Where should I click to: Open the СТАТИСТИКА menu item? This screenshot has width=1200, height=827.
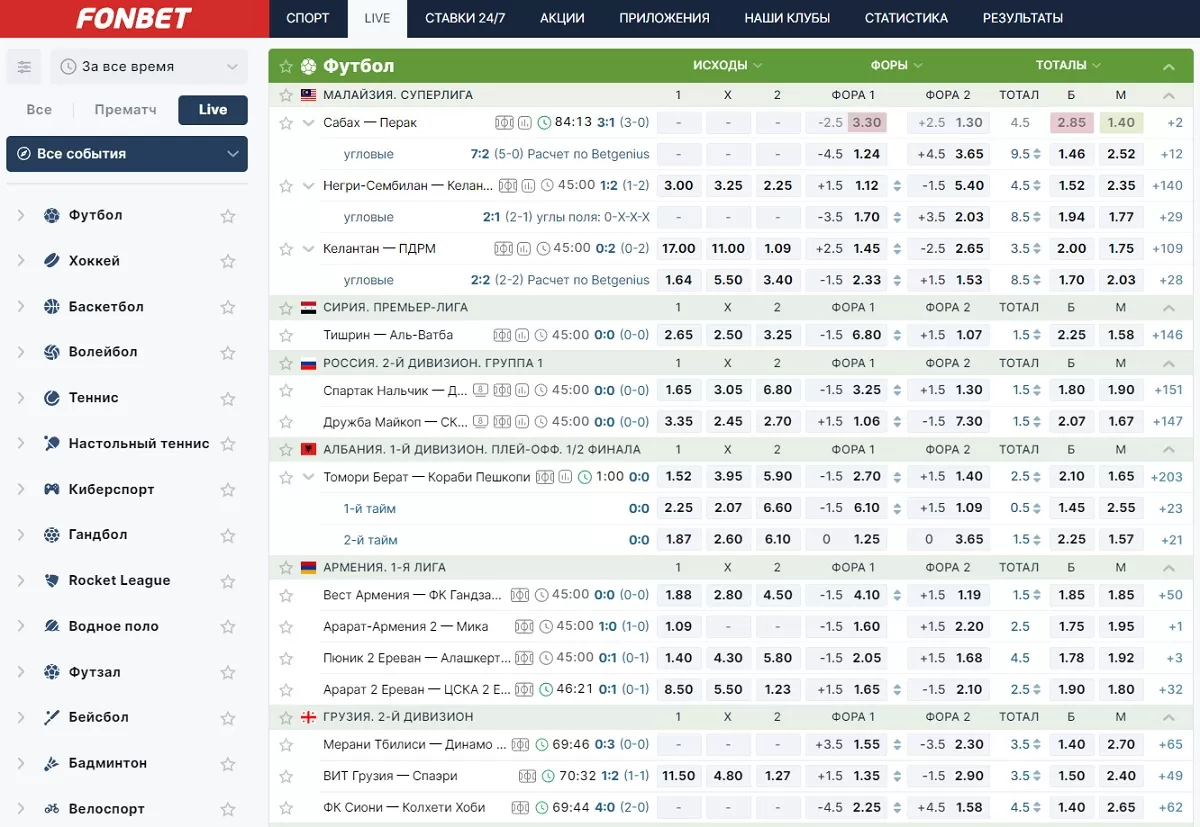[x=906, y=18]
